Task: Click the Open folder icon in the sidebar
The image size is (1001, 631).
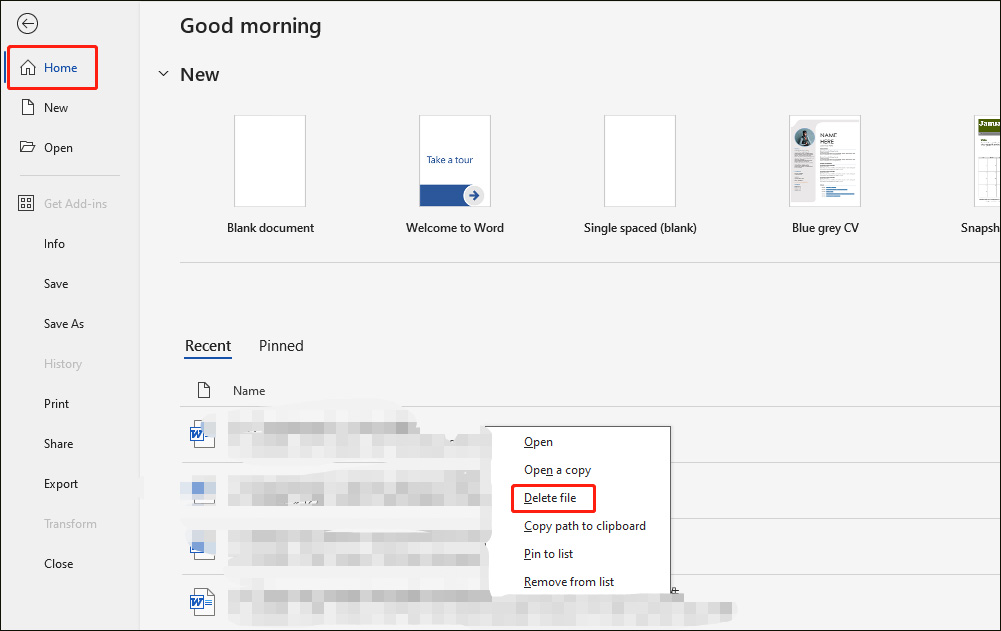Action: click(27, 147)
